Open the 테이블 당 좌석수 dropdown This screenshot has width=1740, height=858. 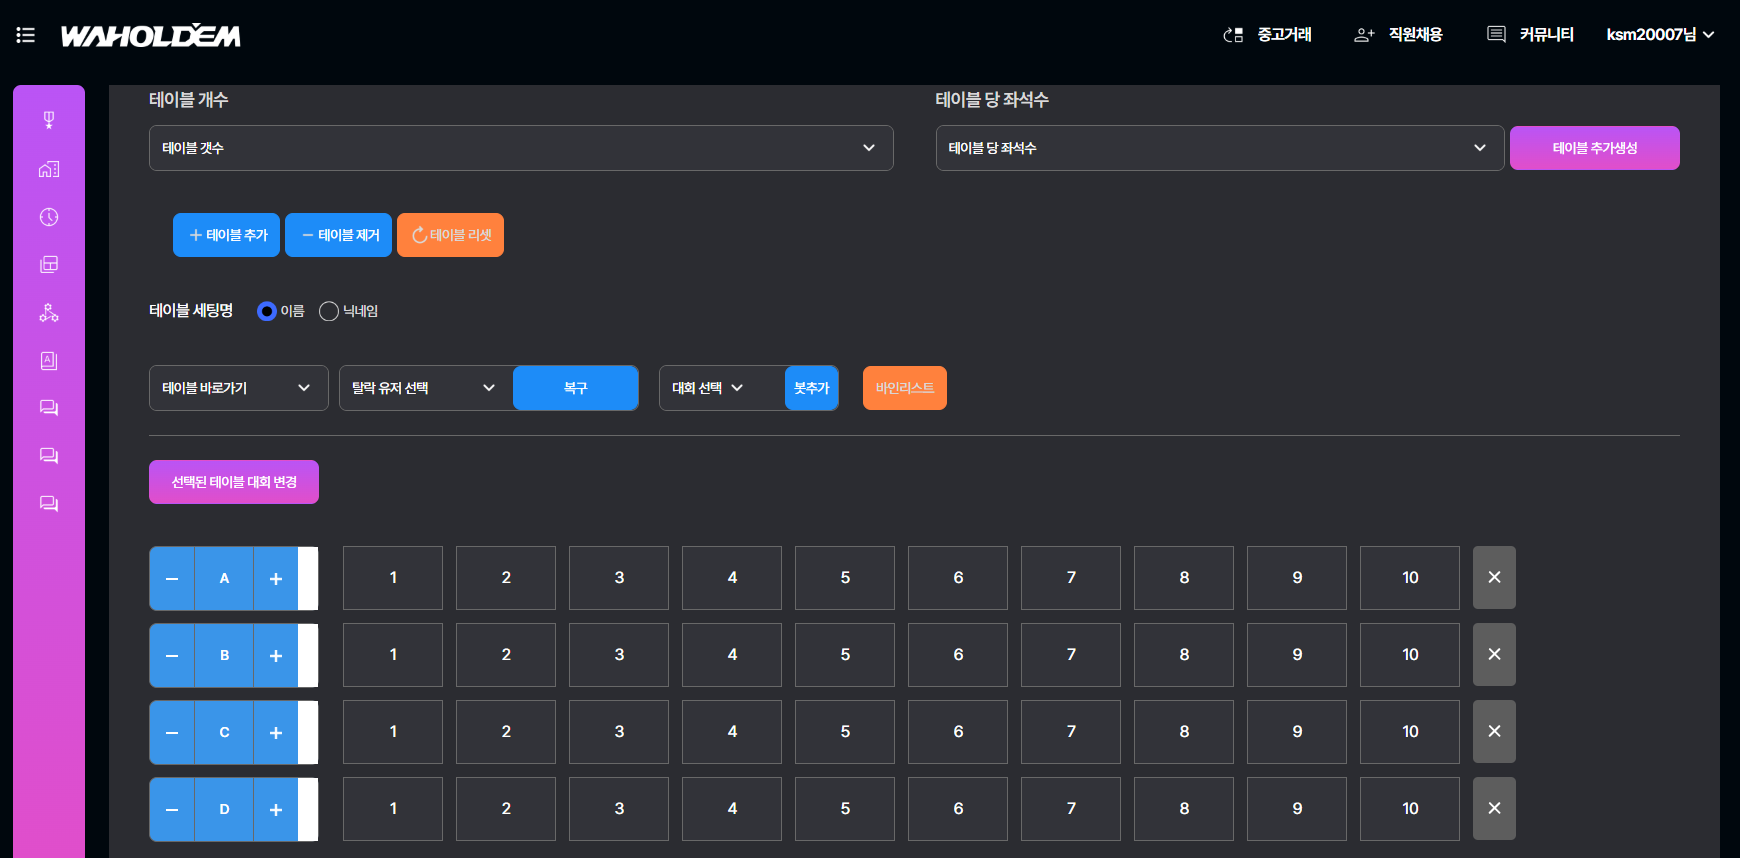coord(1219,148)
